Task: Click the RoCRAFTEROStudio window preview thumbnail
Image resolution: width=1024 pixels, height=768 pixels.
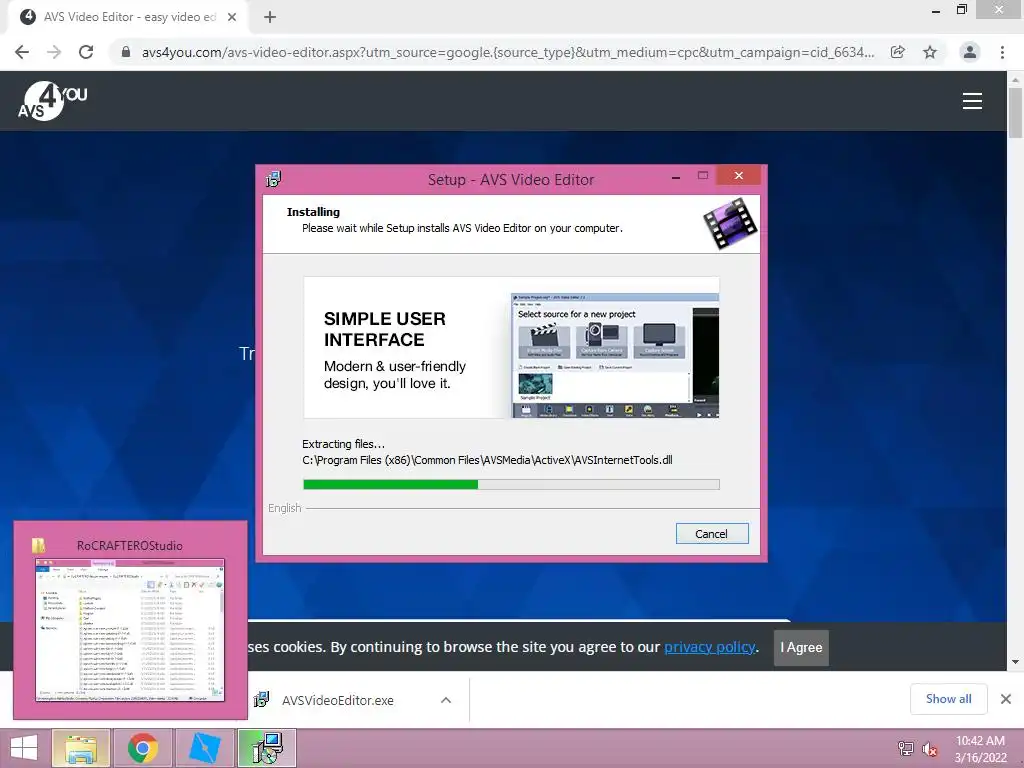Action: coord(130,630)
